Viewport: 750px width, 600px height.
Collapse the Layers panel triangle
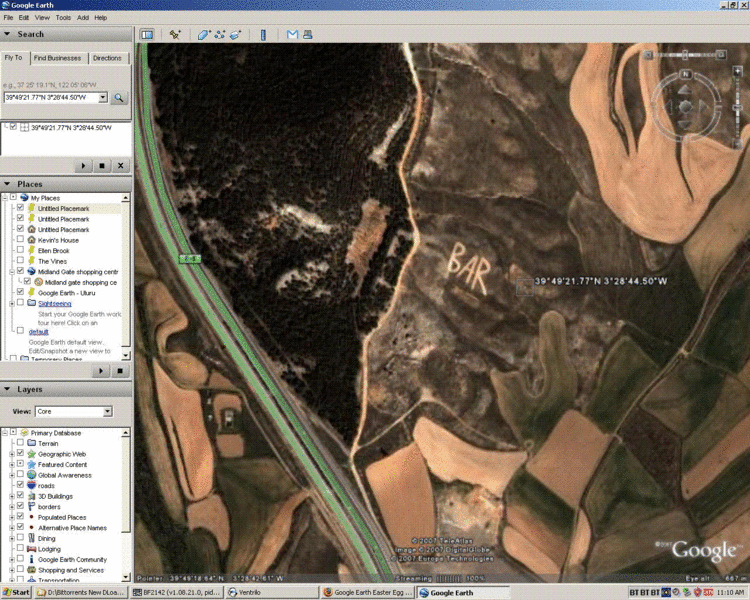pos(7,389)
